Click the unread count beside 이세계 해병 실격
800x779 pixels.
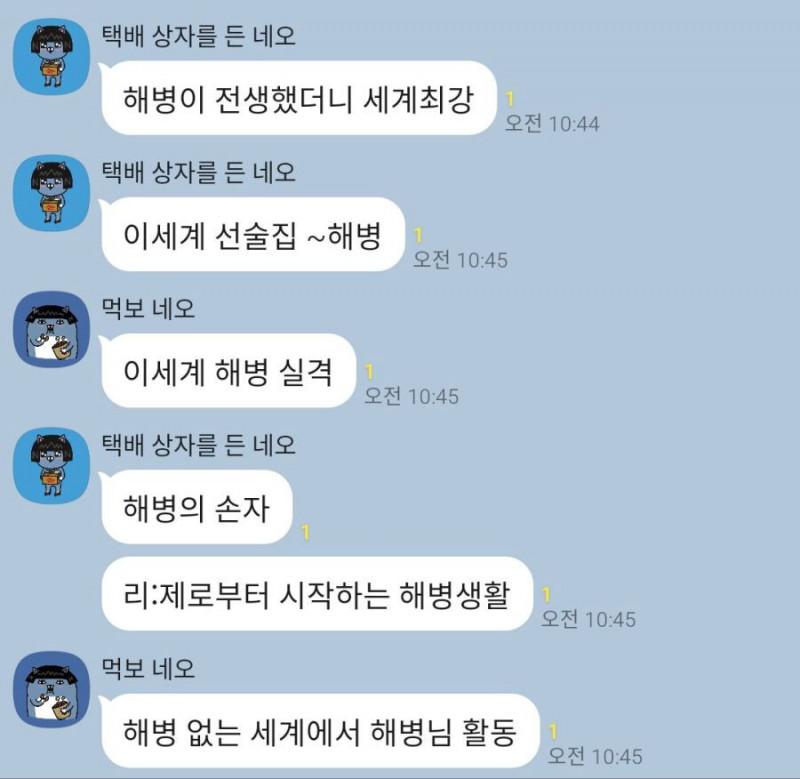point(369,371)
